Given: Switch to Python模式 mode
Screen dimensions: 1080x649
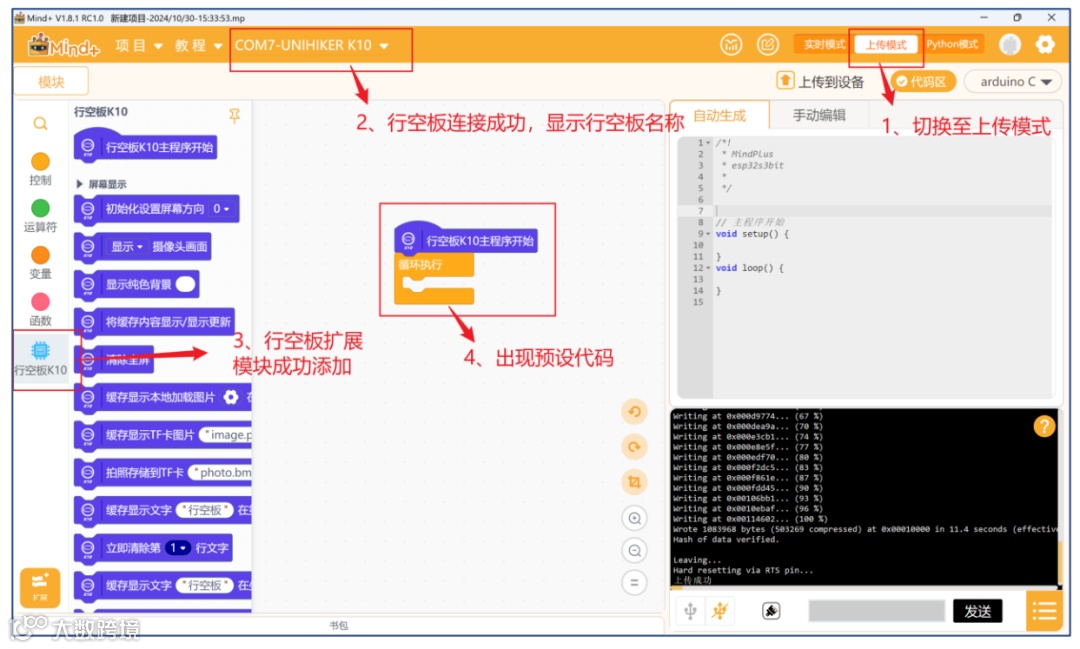Looking at the screenshot, I should 952,45.
